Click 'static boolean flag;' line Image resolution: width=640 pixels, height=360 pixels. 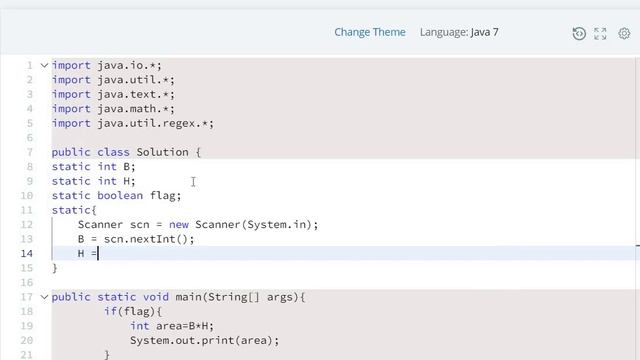pyautogui.click(x=116, y=196)
